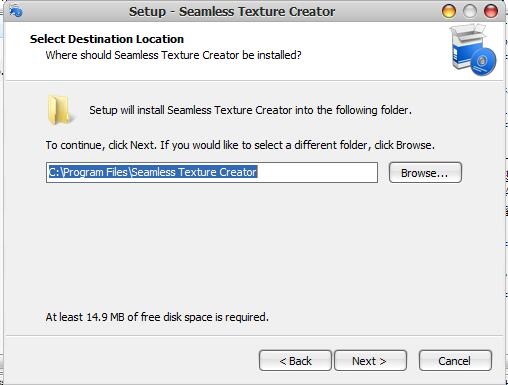Click the 'Where should Seamless Texture Creator be installed?' text
Image resolution: width=508 pixels, height=385 pixels.
(173, 55)
